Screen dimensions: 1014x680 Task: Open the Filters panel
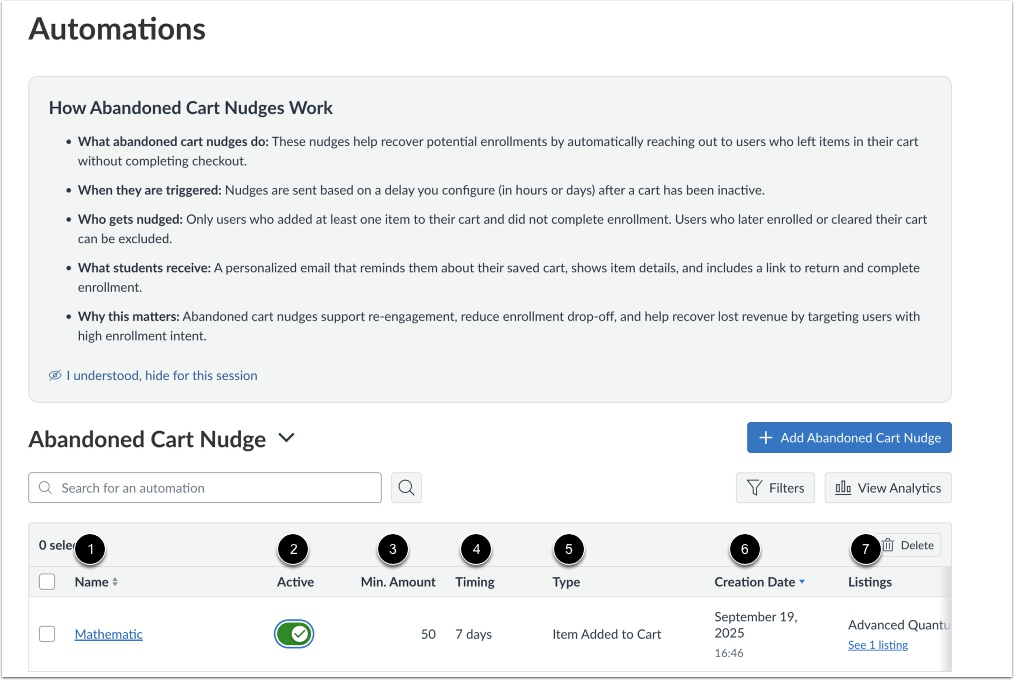coord(775,487)
